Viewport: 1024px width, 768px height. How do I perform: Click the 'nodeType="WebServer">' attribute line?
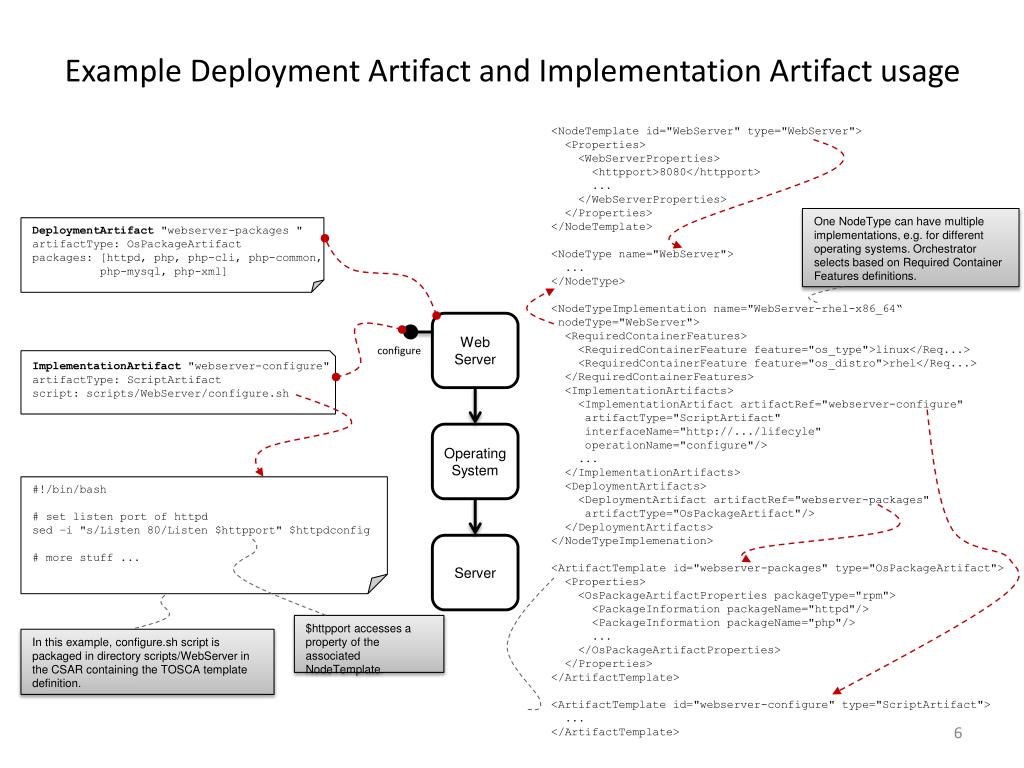[628, 323]
